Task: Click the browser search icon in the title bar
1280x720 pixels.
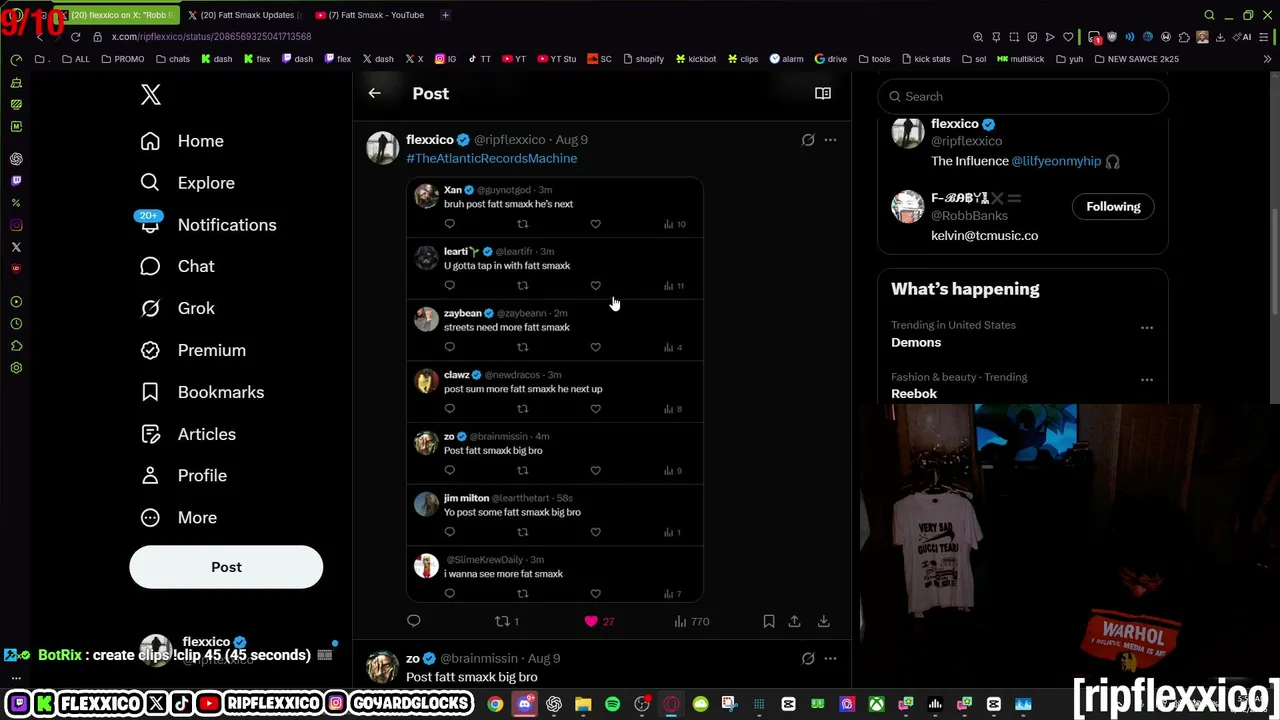Action: click(x=1209, y=15)
